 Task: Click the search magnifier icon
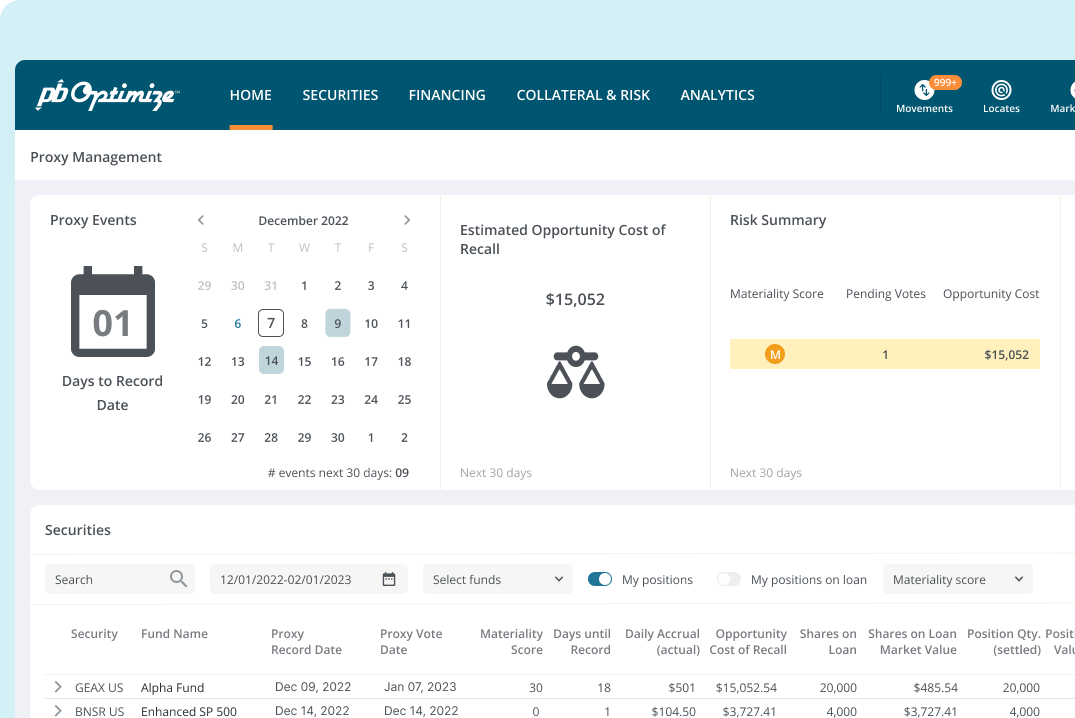[x=178, y=579]
